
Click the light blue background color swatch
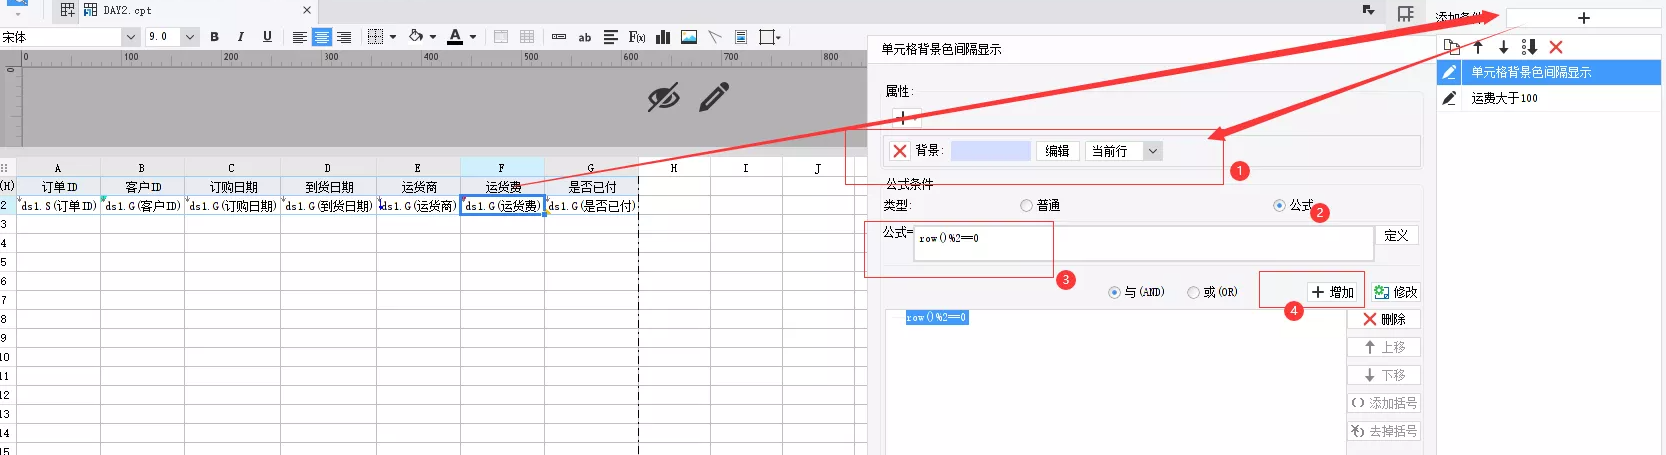pos(990,151)
